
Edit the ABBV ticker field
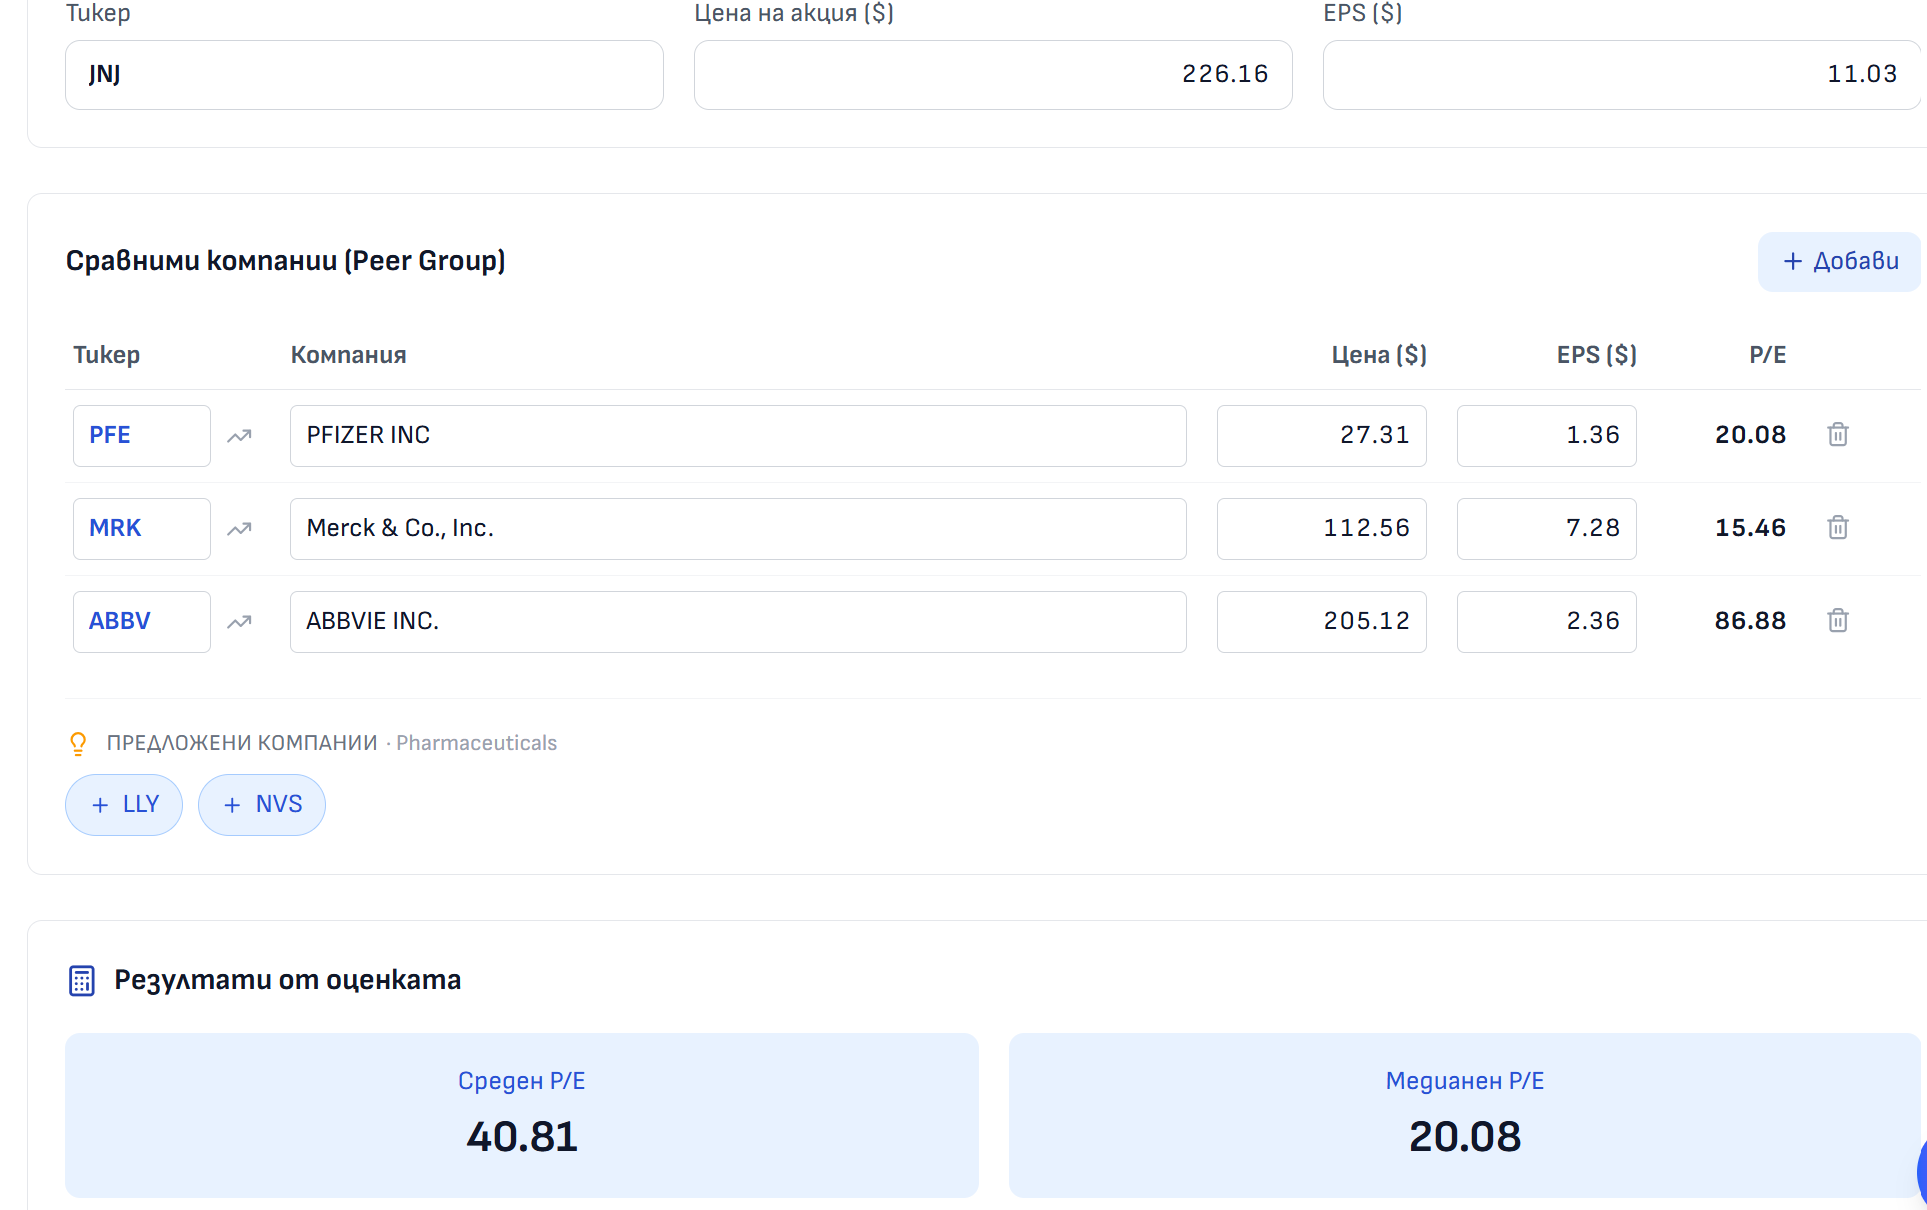click(x=142, y=622)
